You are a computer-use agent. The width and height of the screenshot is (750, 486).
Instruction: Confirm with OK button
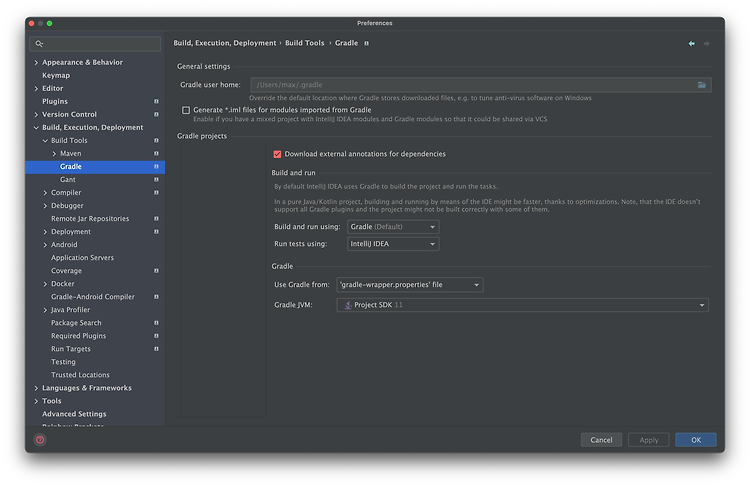click(x=696, y=440)
